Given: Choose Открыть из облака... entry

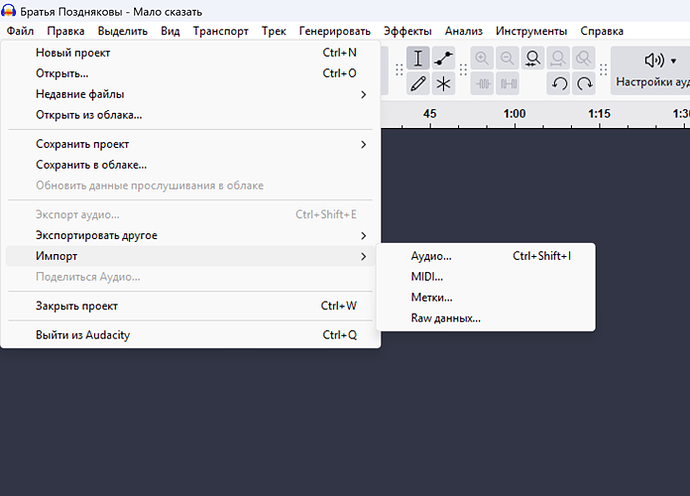Looking at the screenshot, I should (x=190, y=115).
